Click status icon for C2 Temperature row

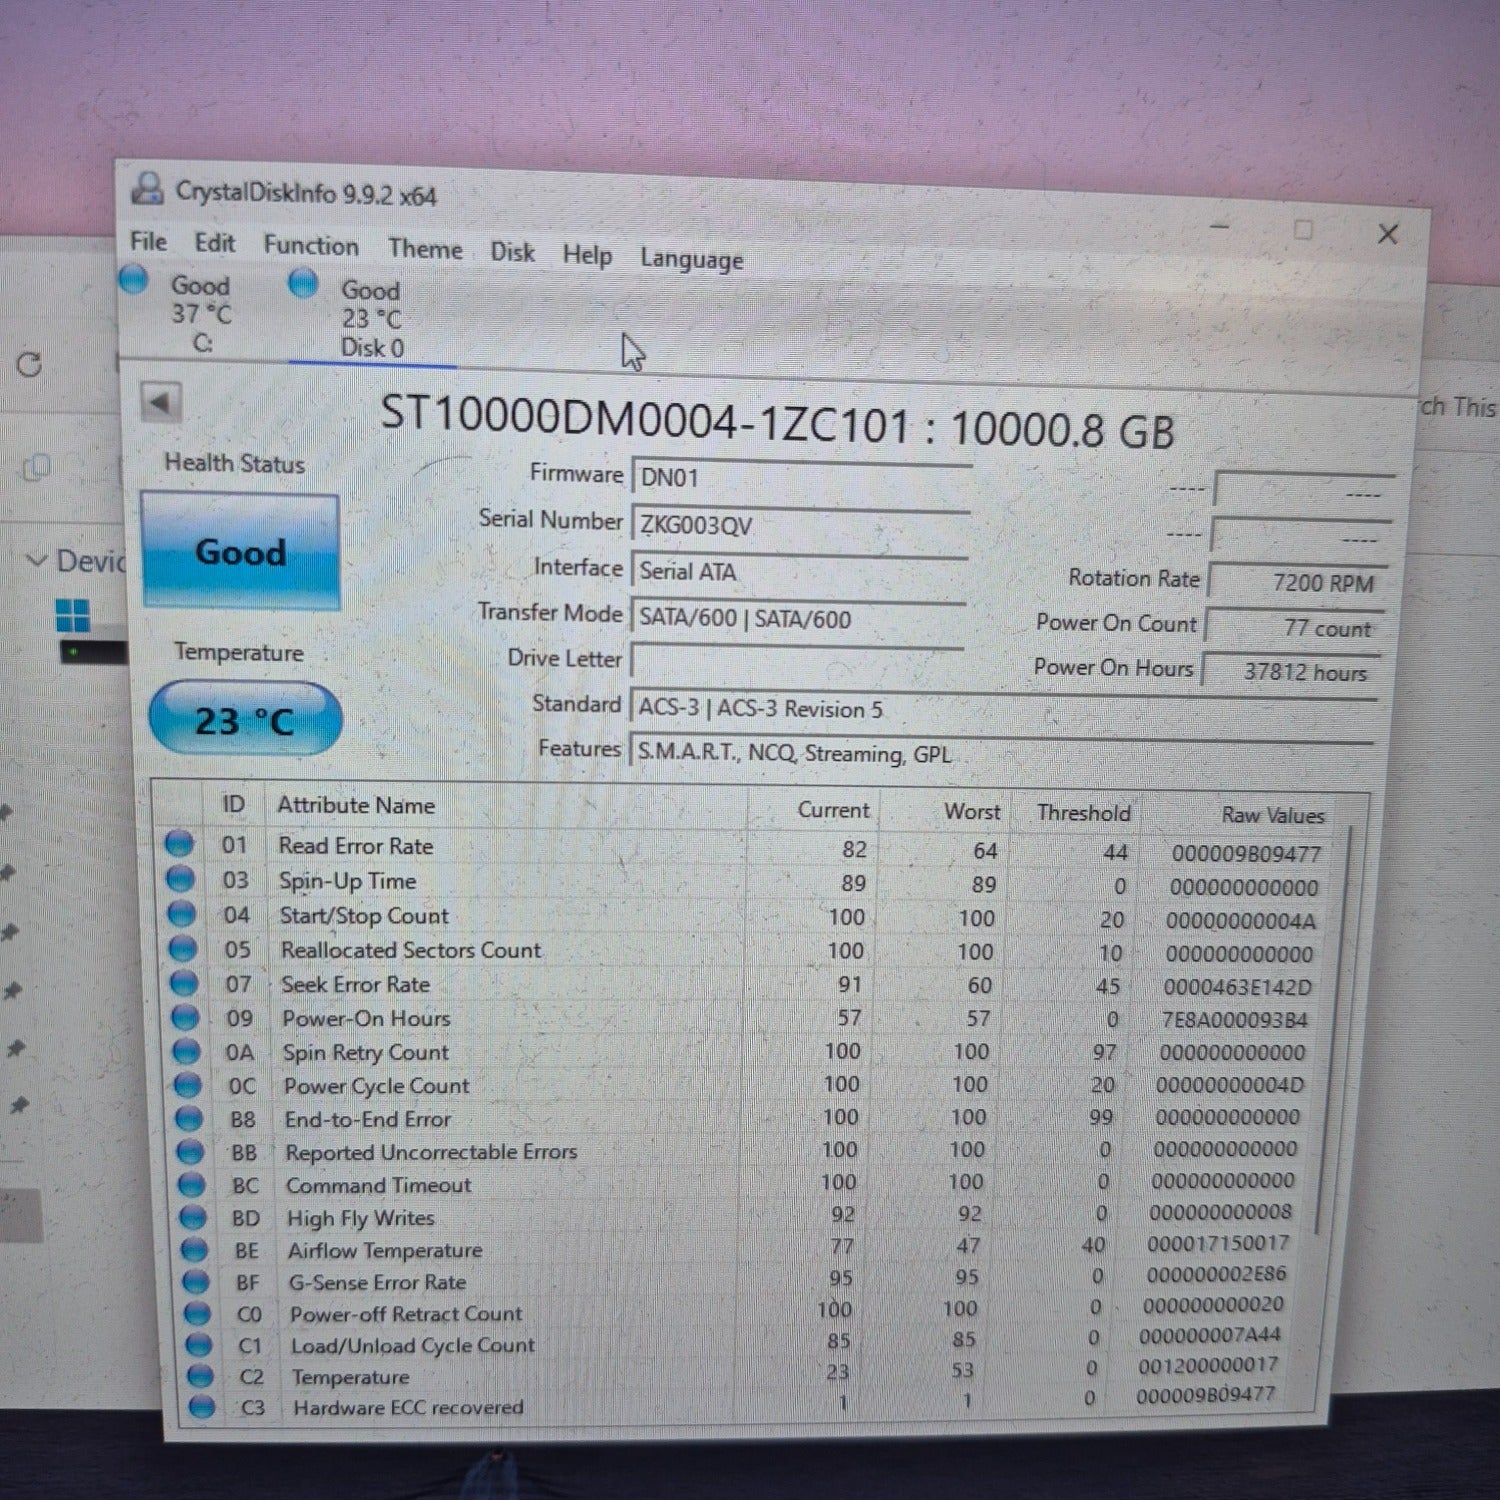pos(200,1376)
